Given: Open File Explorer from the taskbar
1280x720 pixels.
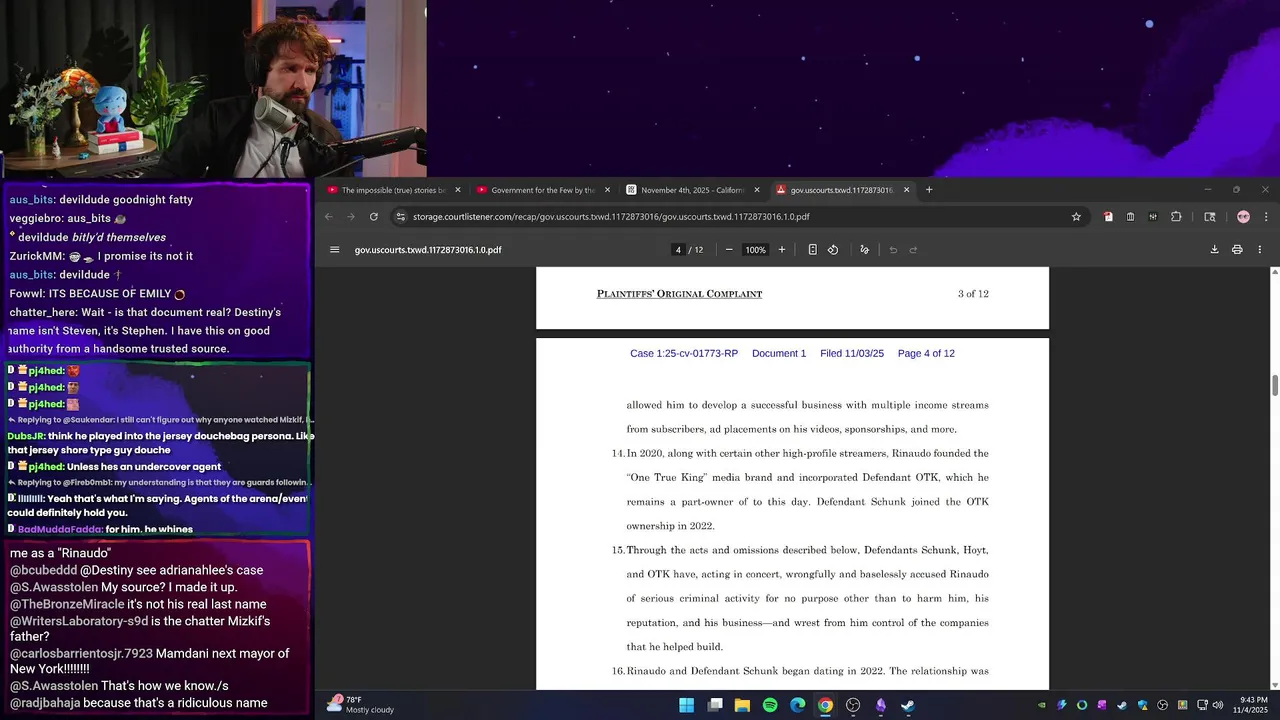Looking at the screenshot, I should click(742, 705).
